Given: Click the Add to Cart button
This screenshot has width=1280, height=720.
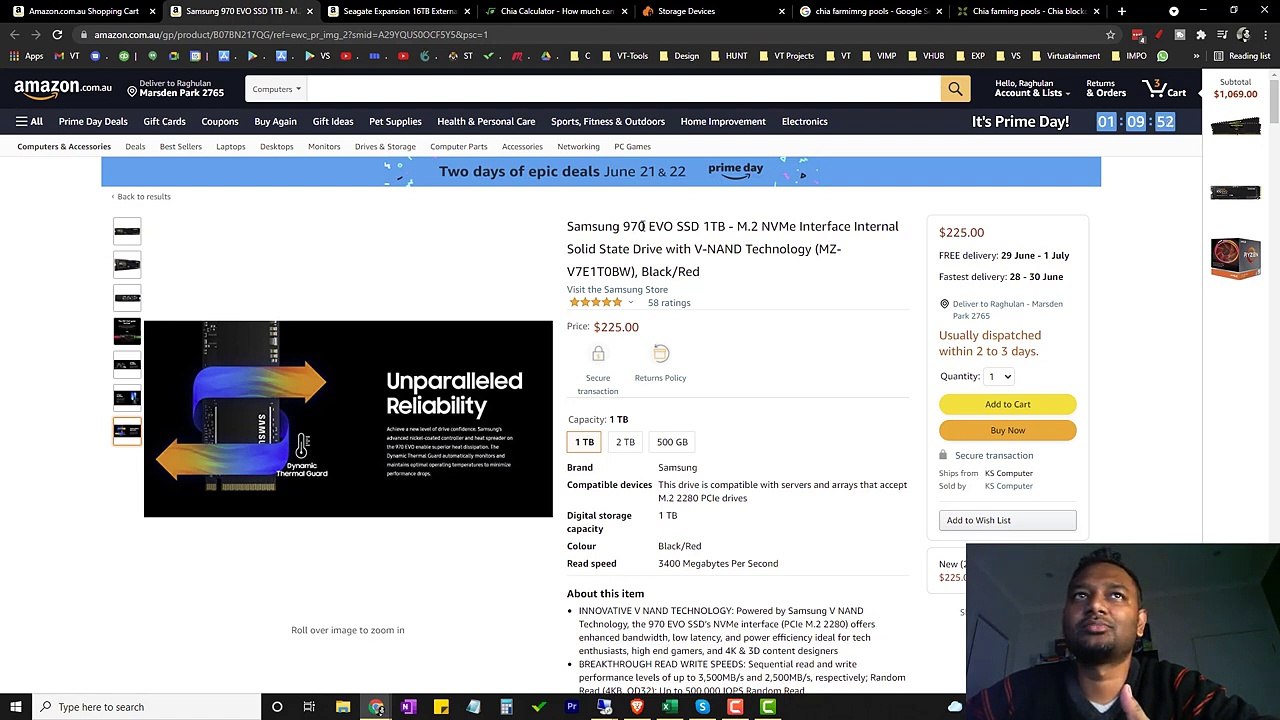Looking at the screenshot, I should (1007, 404).
